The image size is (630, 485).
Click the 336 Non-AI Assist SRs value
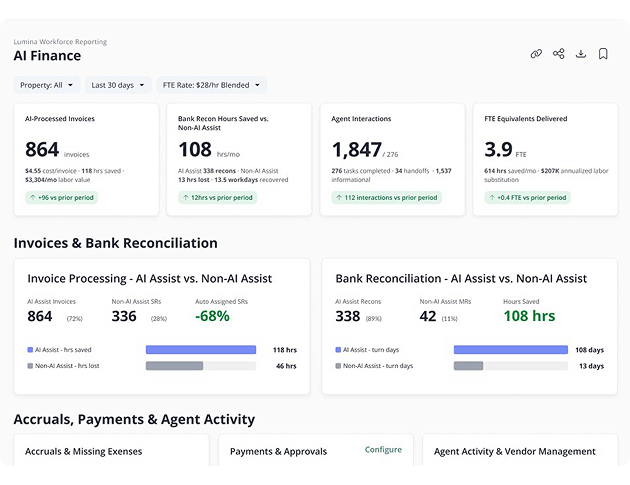pos(124,316)
